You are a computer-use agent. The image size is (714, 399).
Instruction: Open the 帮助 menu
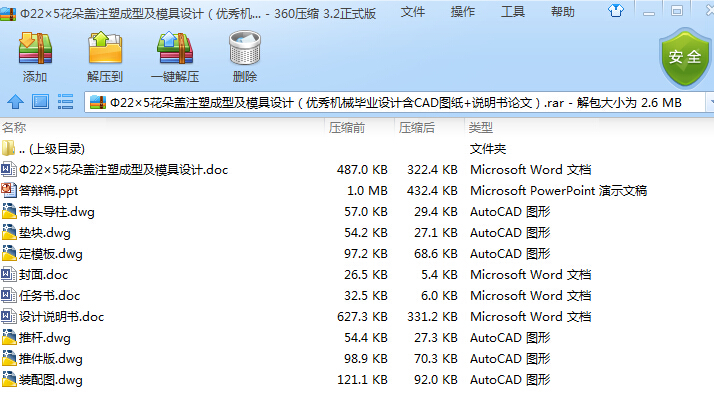(x=563, y=11)
